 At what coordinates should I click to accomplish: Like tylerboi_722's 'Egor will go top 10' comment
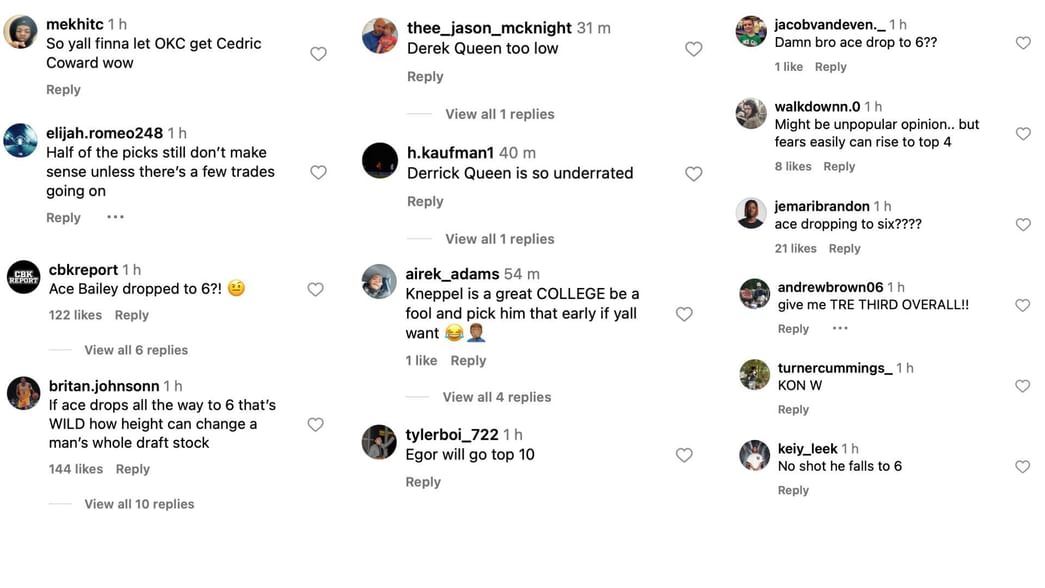click(684, 454)
